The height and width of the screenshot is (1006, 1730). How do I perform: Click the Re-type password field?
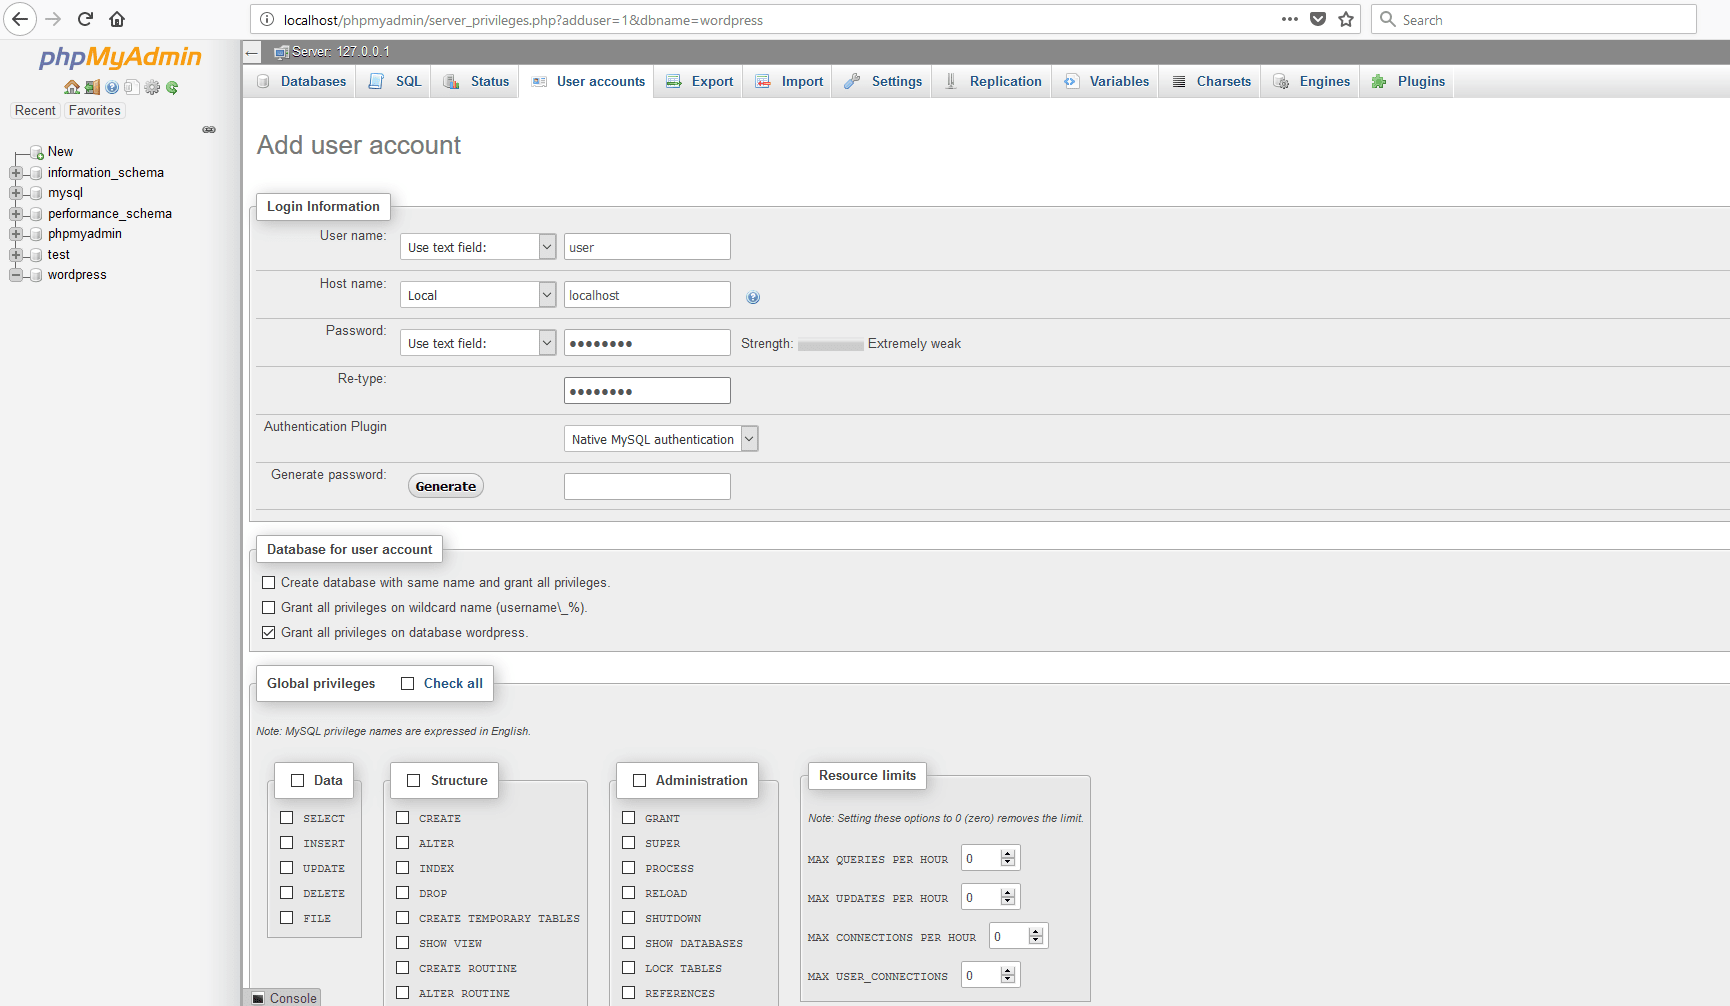click(647, 391)
